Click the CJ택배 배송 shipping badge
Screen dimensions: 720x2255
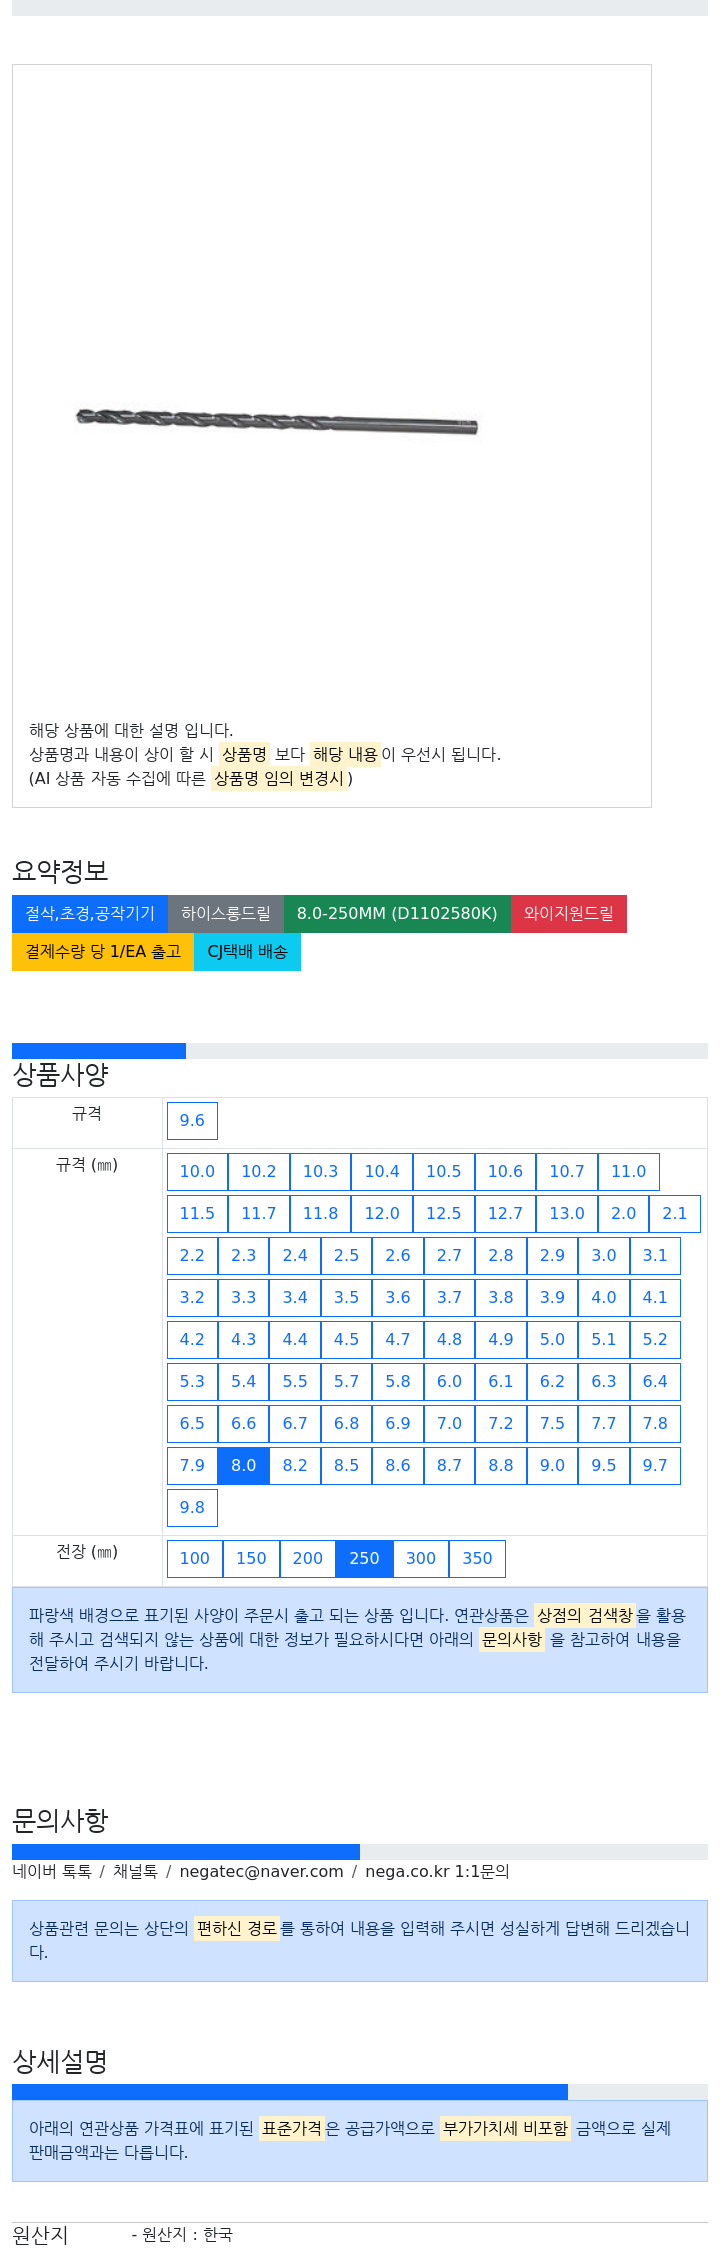(x=247, y=952)
